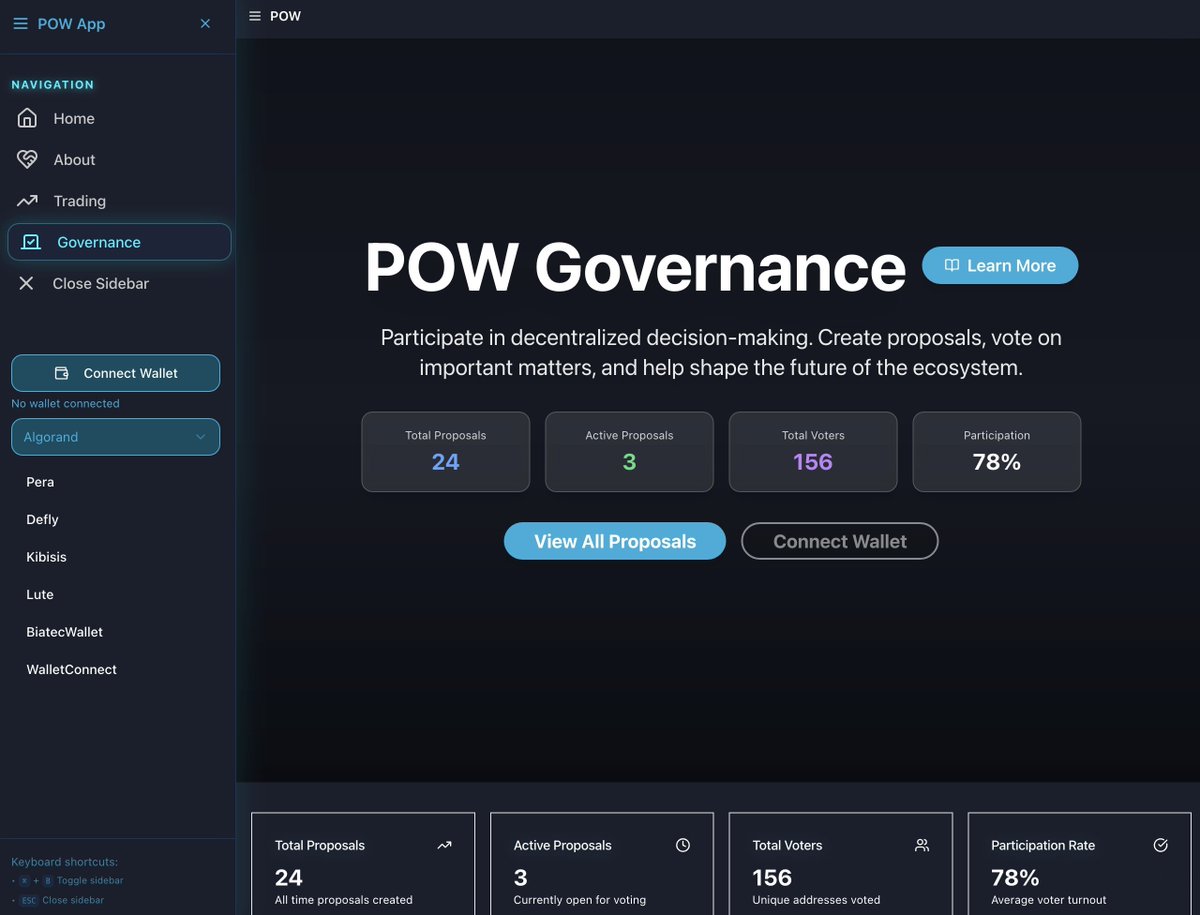Open the Algorand network dropdown
The width and height of the screenshot is (1200, 915).
pos(115,437)
